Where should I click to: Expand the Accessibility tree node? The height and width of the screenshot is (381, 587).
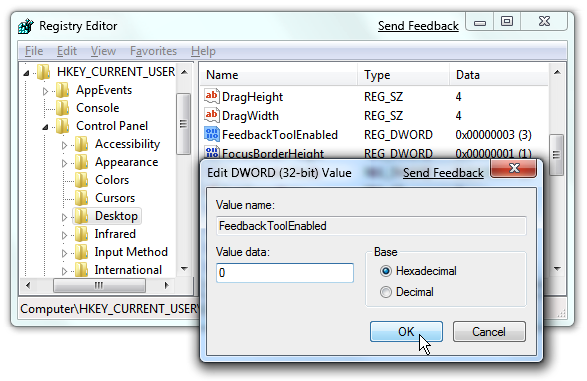[x=64, y=145]
